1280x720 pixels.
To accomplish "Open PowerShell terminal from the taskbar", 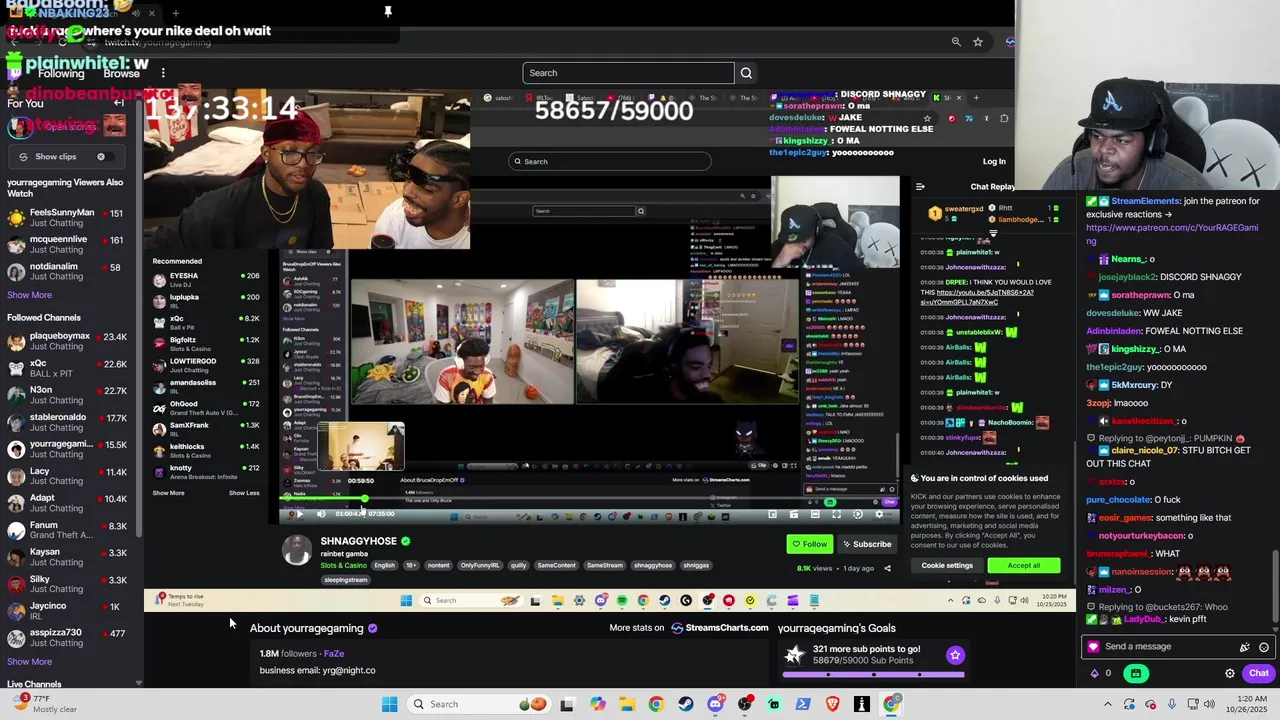I will (803, 704).
